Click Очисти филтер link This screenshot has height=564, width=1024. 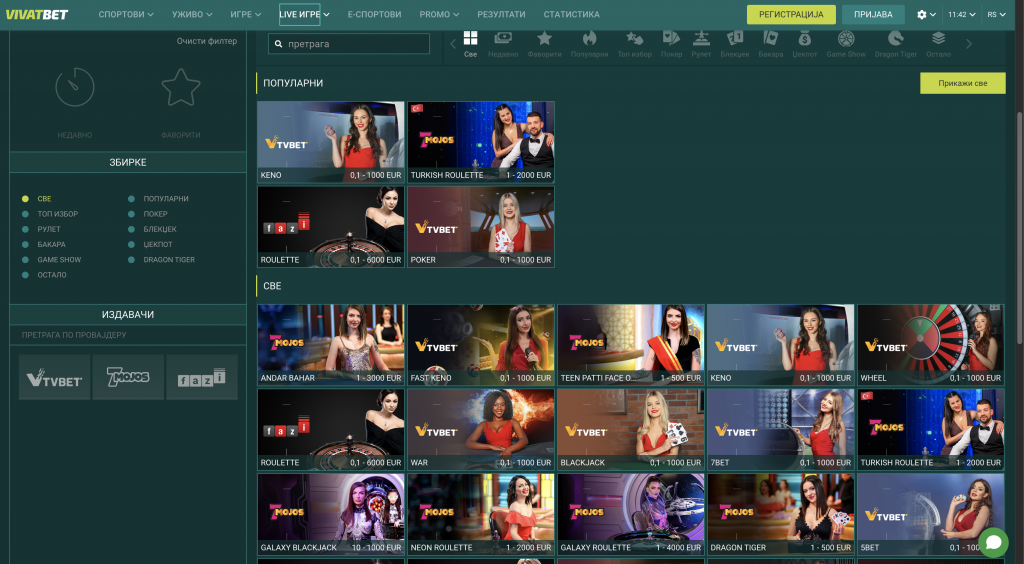[206, 41]
